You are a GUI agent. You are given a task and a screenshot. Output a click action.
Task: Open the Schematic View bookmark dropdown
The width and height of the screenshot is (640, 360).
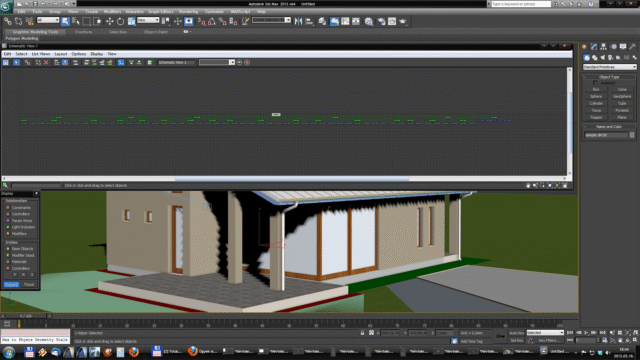(x=217, y=62)
